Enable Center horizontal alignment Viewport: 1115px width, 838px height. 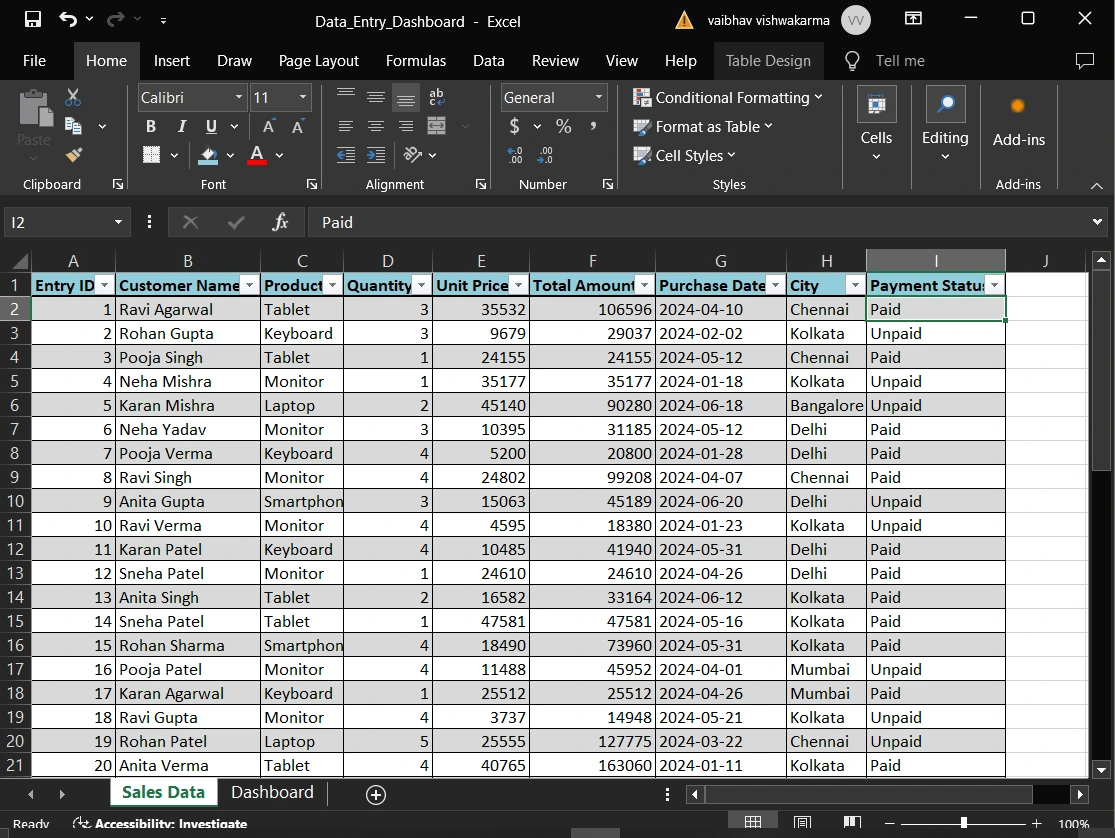pyautogui.click(x=376, y=126)
